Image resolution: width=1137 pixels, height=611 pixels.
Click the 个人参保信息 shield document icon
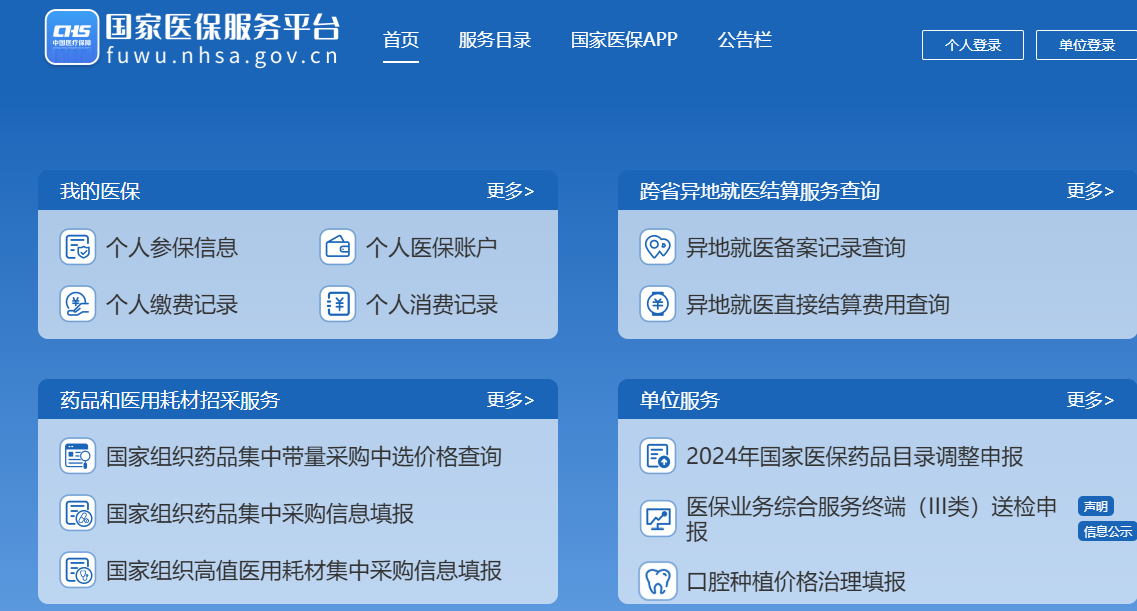point(78,247)
